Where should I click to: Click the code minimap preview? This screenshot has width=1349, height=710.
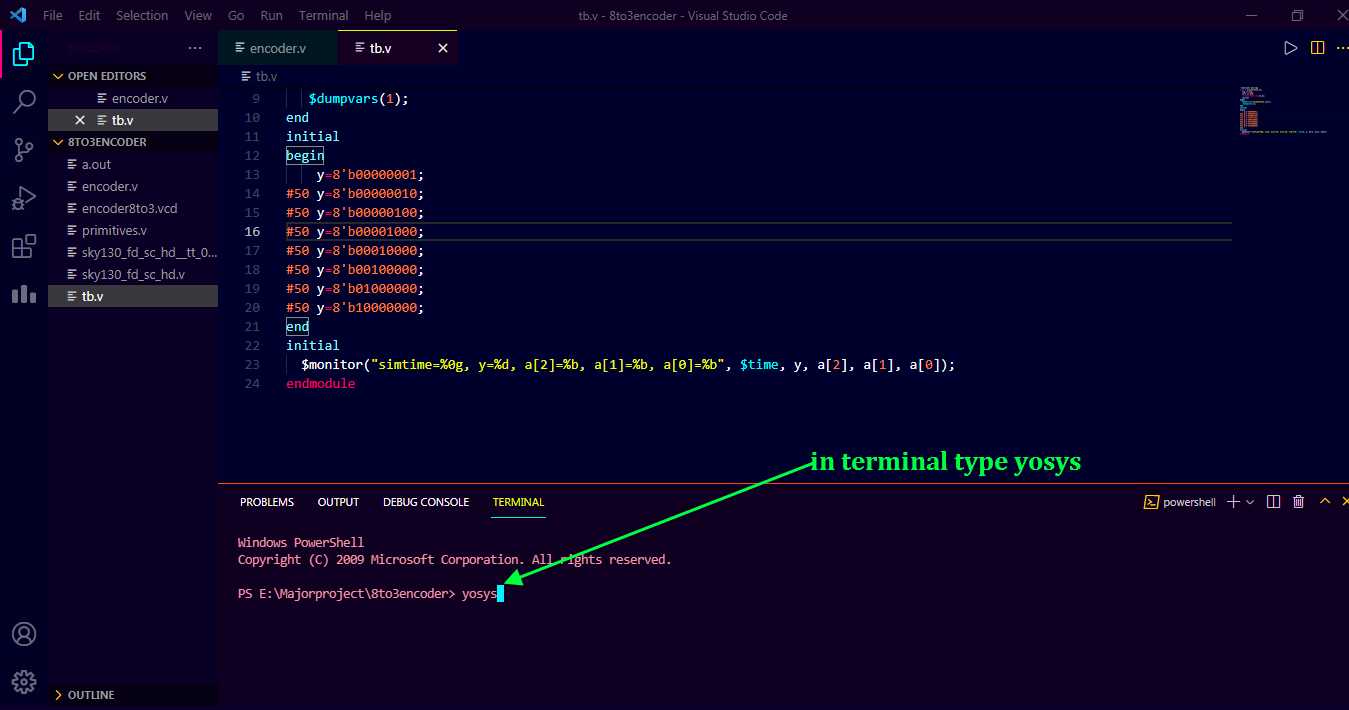(1283, 110)
